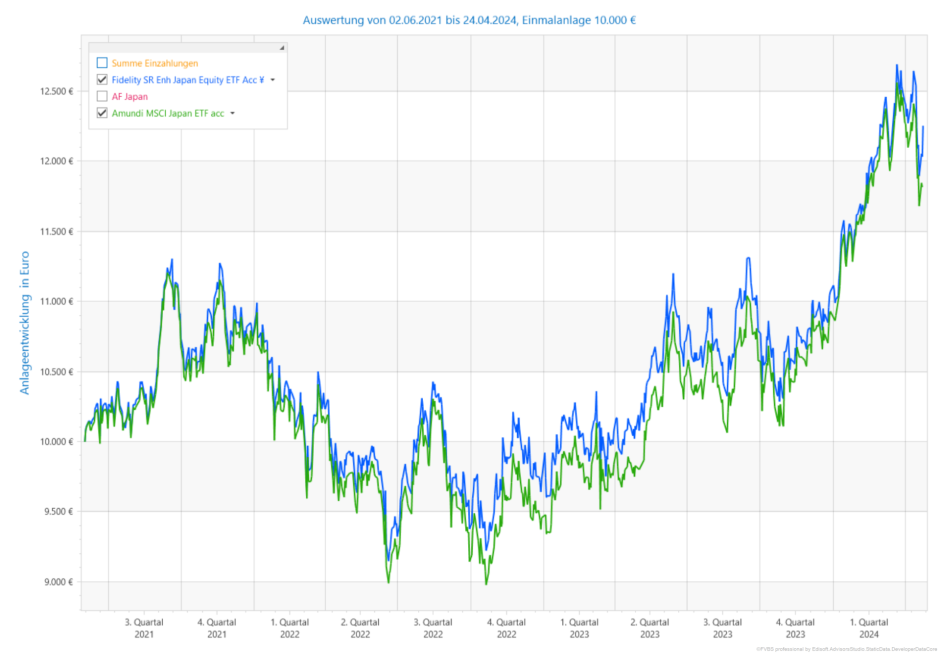Click the 9.000 € y-axis label
Screen dimensions: 940x653
pyautogui.click(x=58, y=582)
